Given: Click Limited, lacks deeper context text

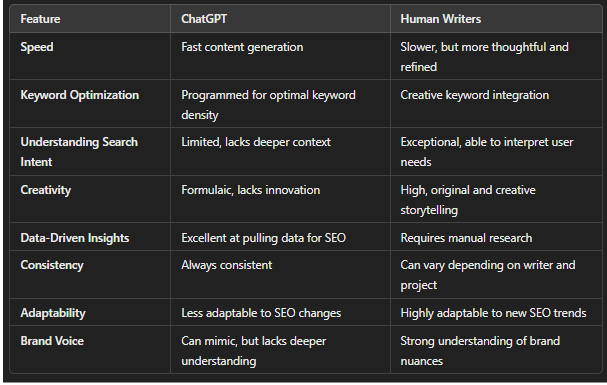Looking at the screenshot, I should coord(256,142).
